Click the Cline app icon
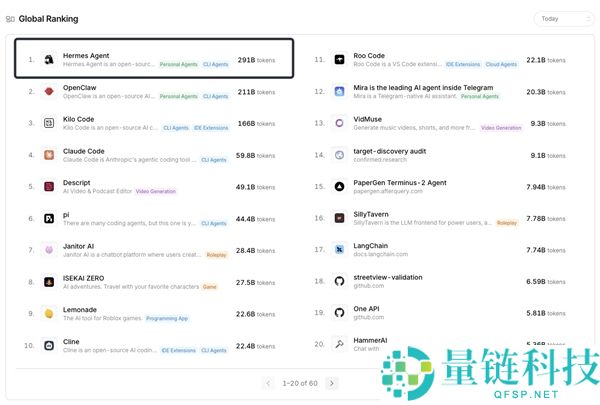Viewport: 600px width, 405px height. click(x=49, y=346)
